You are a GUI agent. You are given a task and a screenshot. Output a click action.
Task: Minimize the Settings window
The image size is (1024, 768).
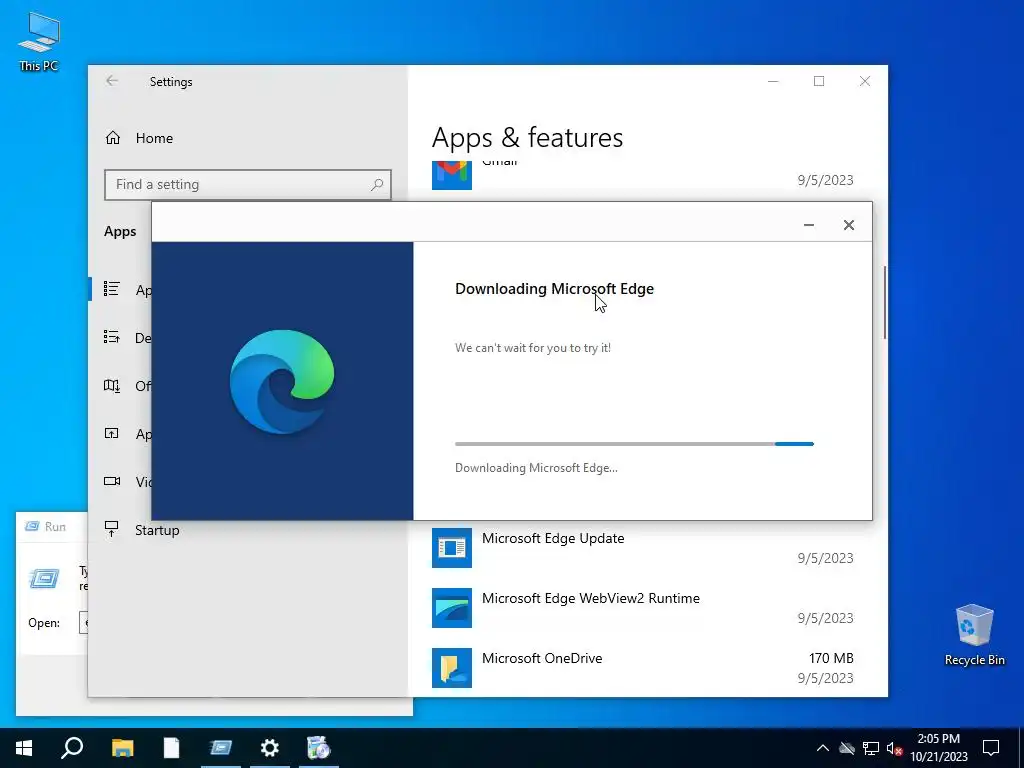point(773,81)
